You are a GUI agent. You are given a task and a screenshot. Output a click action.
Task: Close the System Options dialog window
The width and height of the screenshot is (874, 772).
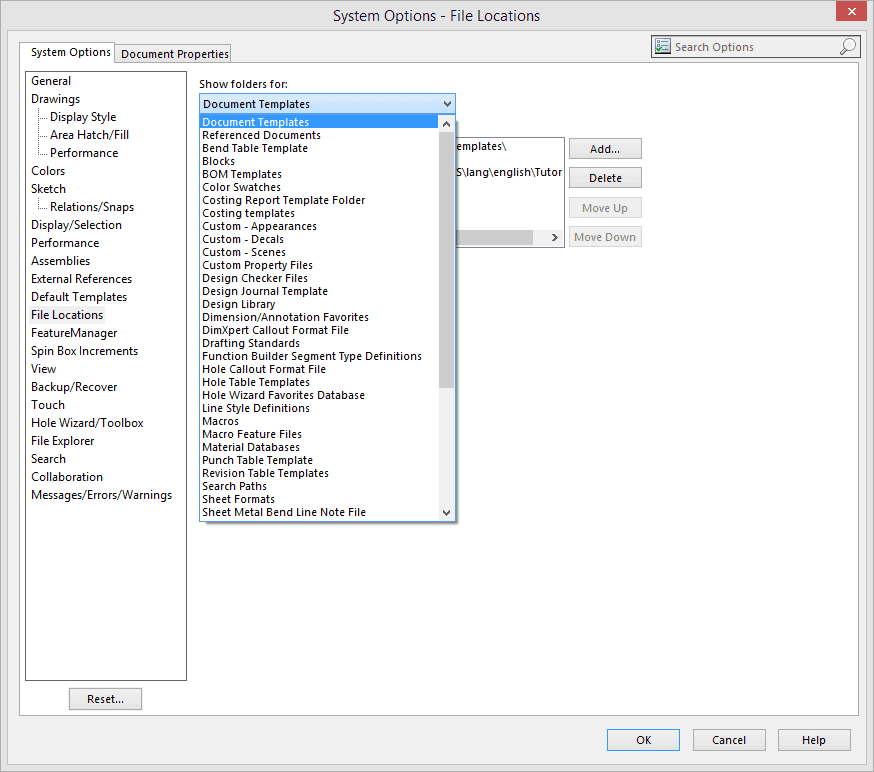[850, 13]
